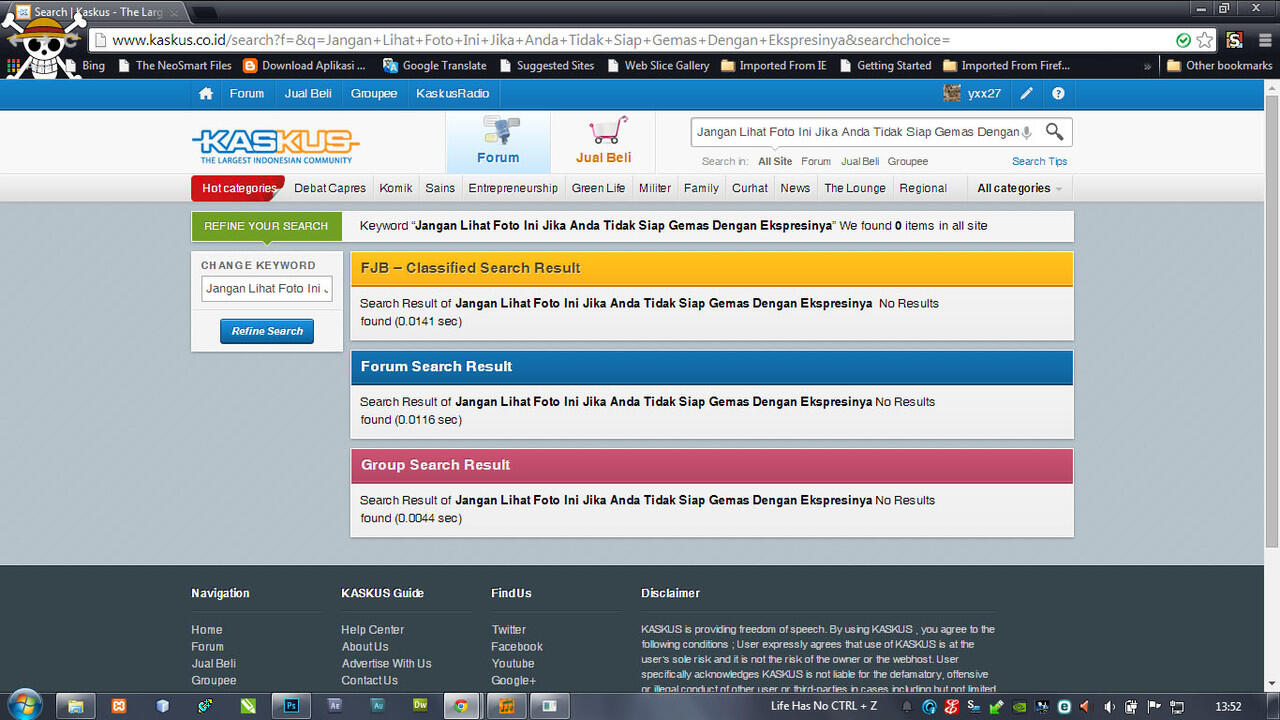Click the Refine Search button
Viewport: 1280px width, 720px height.
(267, 331)
